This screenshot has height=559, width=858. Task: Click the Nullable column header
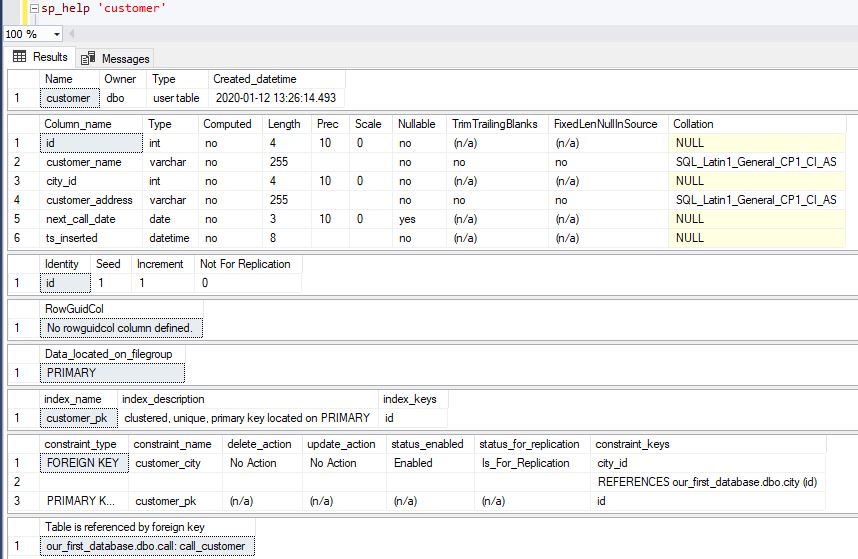pyautogui.click(x=416, y=124)
